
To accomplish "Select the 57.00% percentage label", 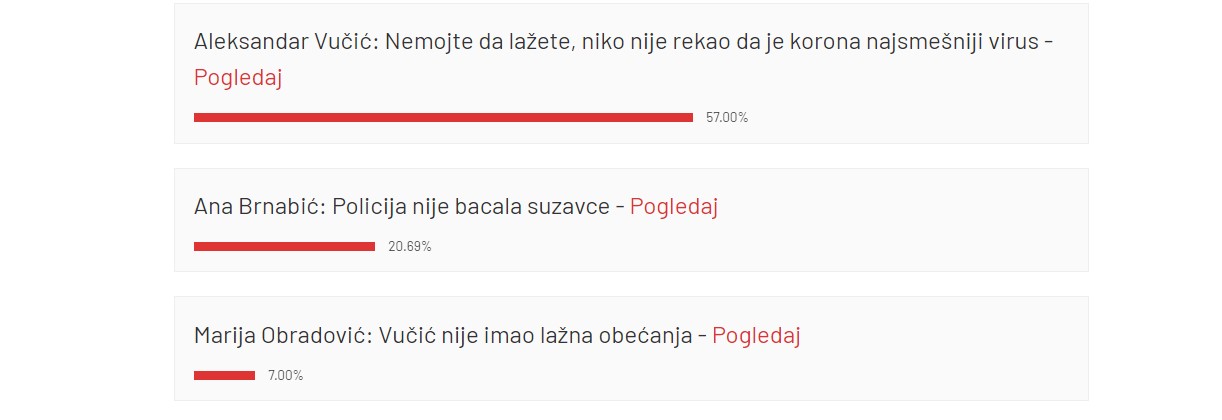I will click(x=727, y=118).
